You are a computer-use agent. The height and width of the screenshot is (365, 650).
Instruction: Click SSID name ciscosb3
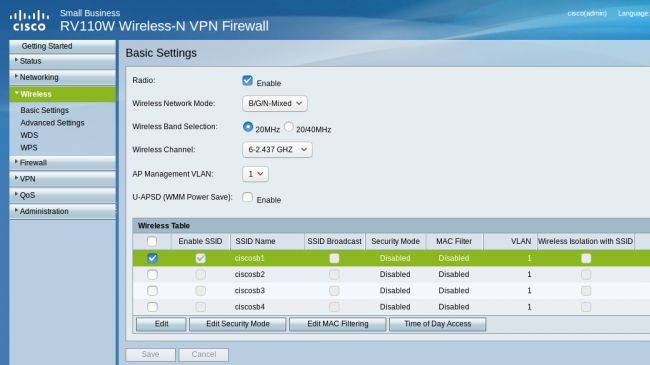point(250,290)
